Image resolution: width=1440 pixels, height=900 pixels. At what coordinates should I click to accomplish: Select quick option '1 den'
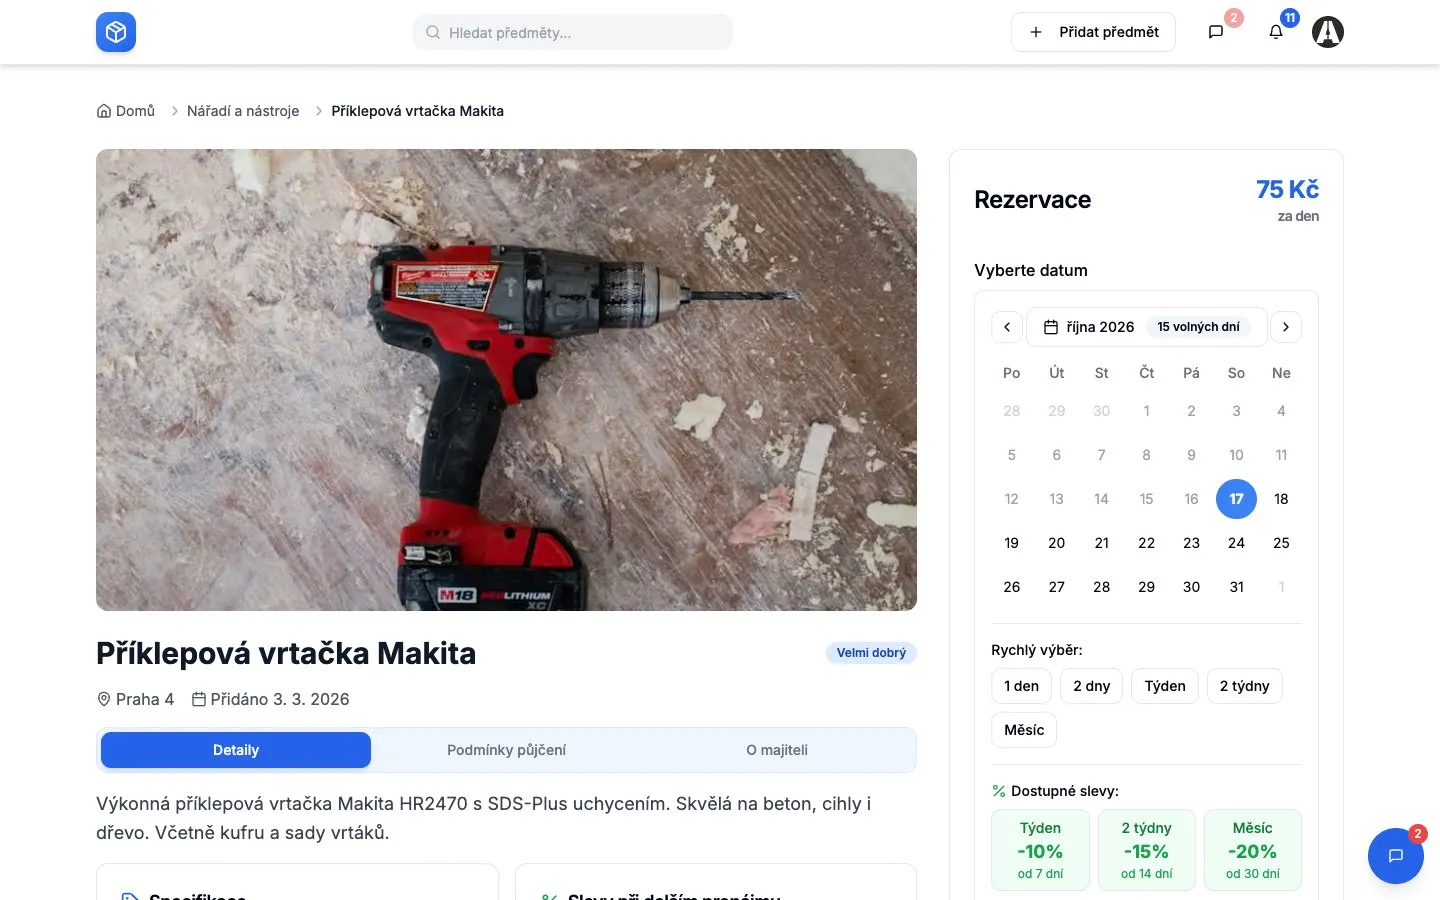[1022, 686]
